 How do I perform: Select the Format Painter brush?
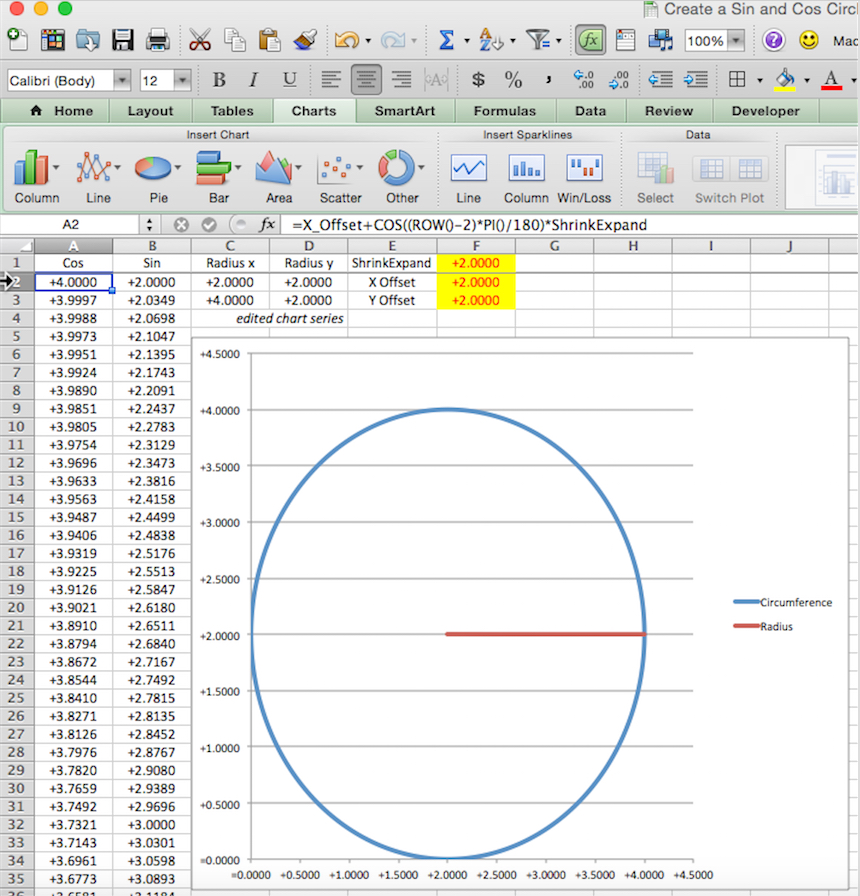pos(305,41)
